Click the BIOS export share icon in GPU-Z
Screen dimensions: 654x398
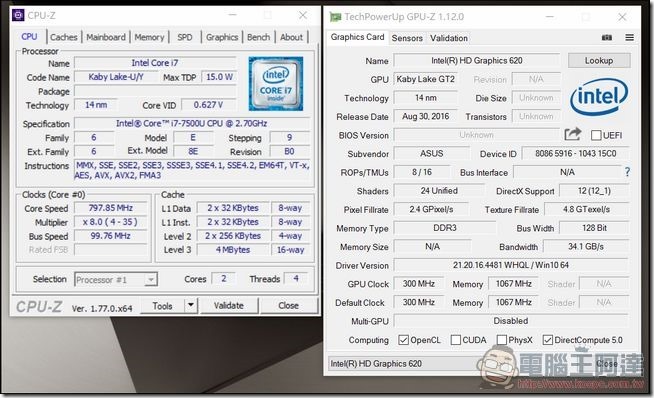(573, 134)
